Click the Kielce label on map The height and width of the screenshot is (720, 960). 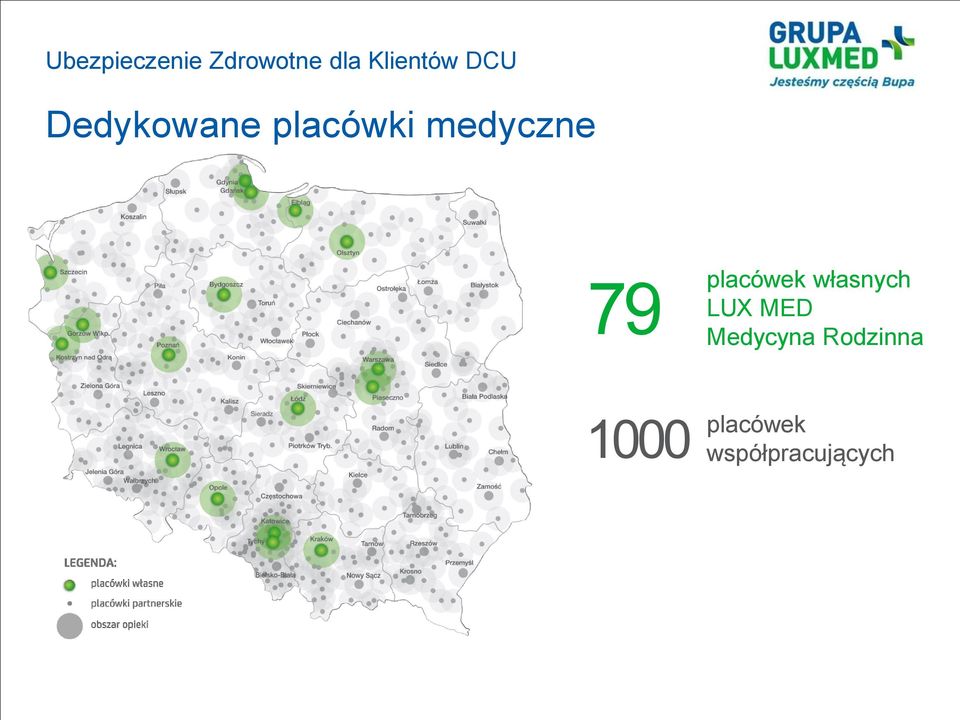(358, 474)
